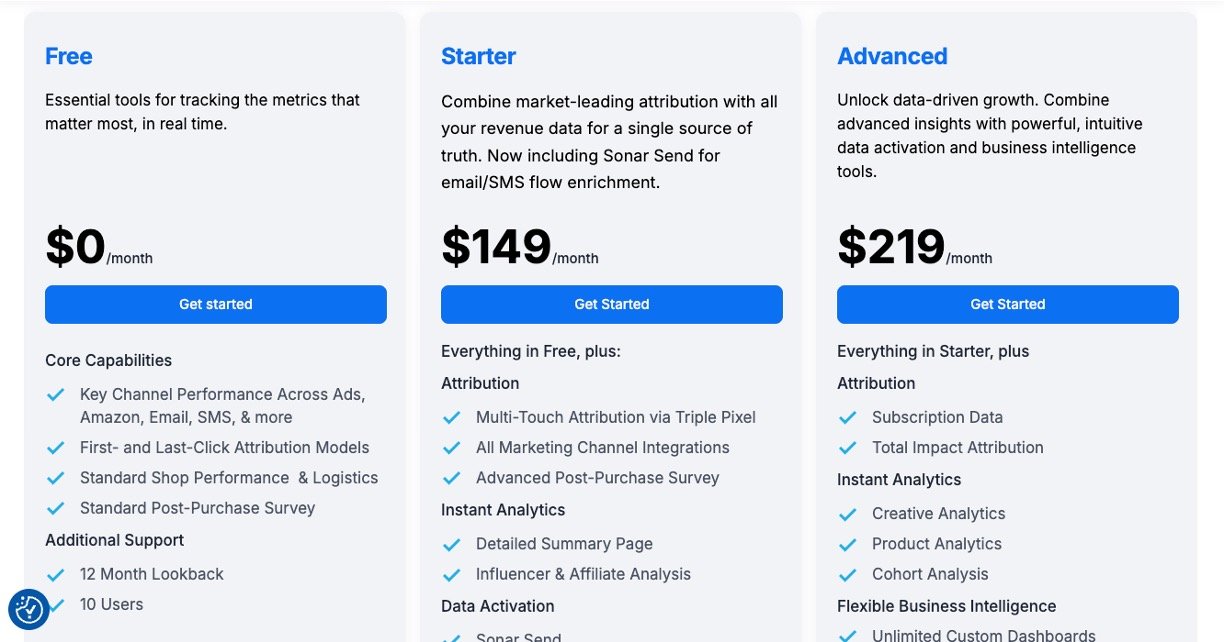The image size is (1224, 642).
Task: Click checkmark beside Creative Analytics
Action: 848,514
